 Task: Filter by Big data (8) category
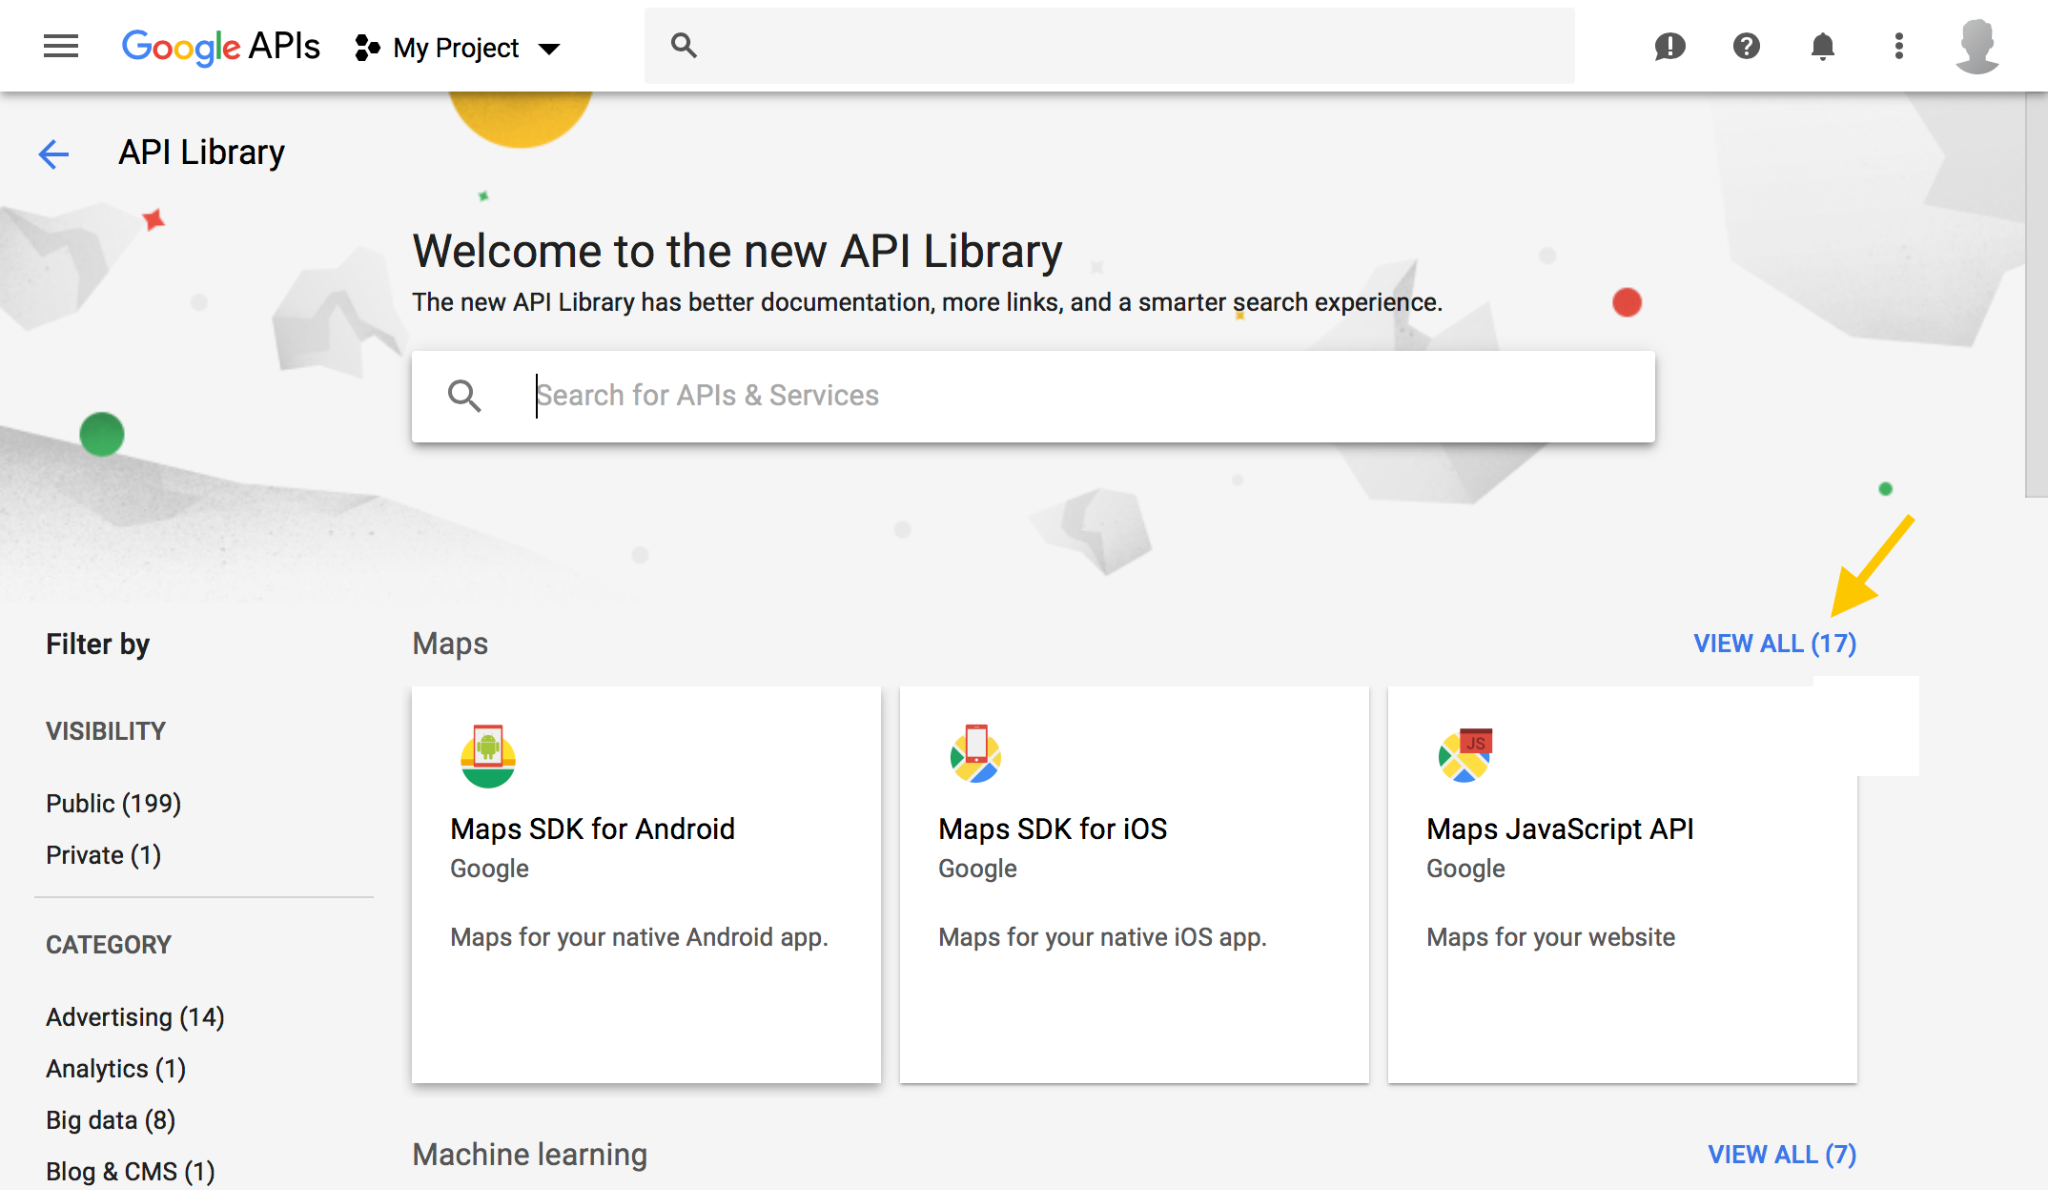pos(111,1120)
